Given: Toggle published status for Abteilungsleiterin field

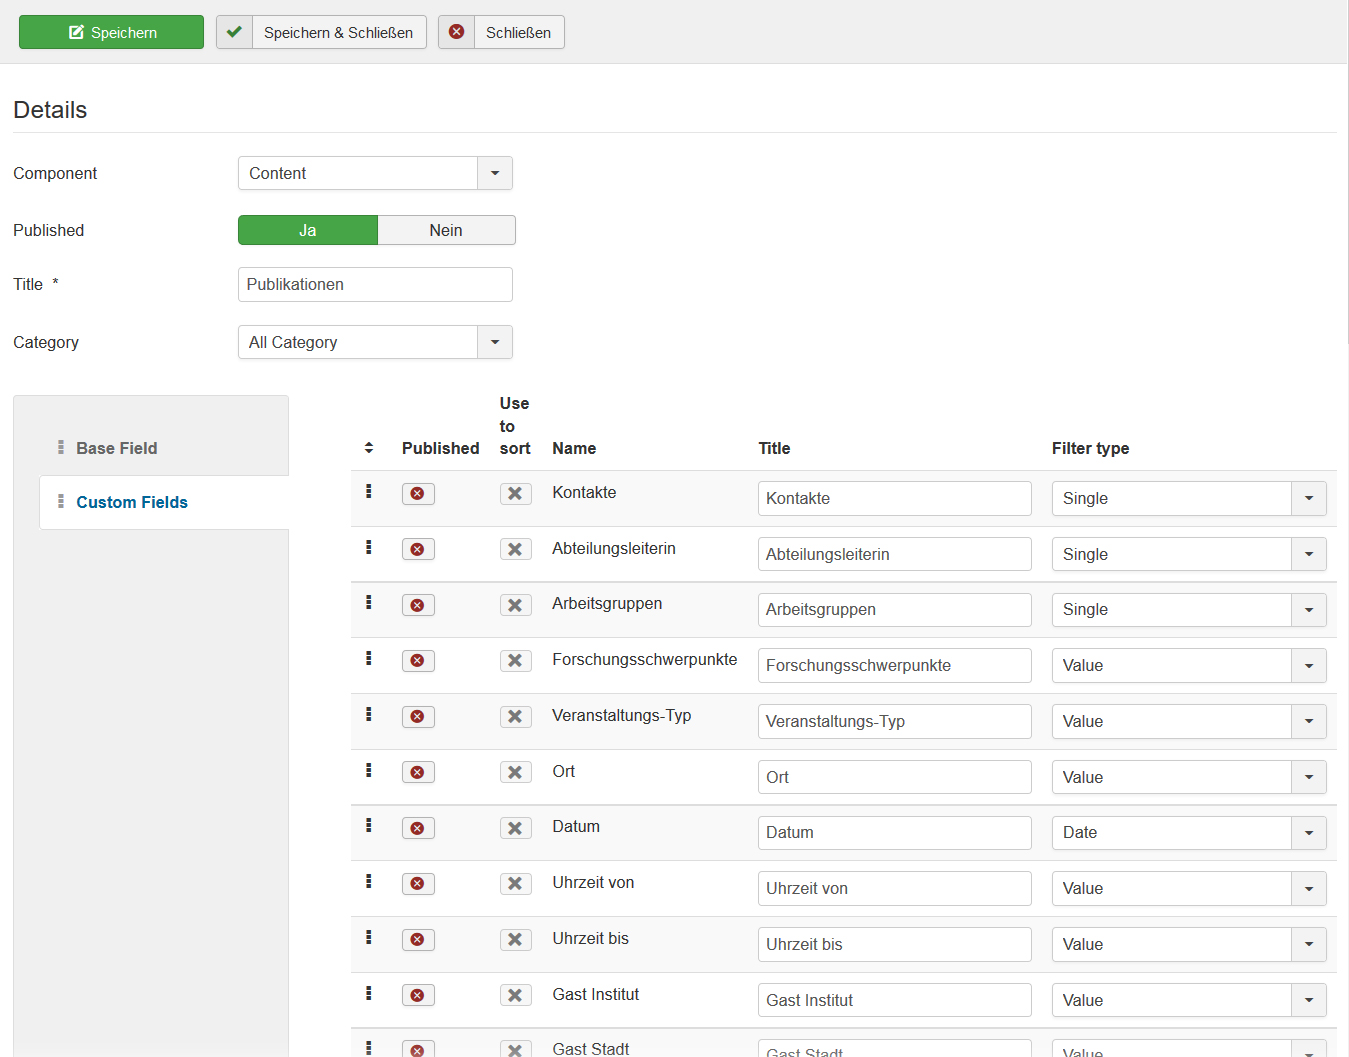Looking at the screenshot, I should (x=418, y=550).
